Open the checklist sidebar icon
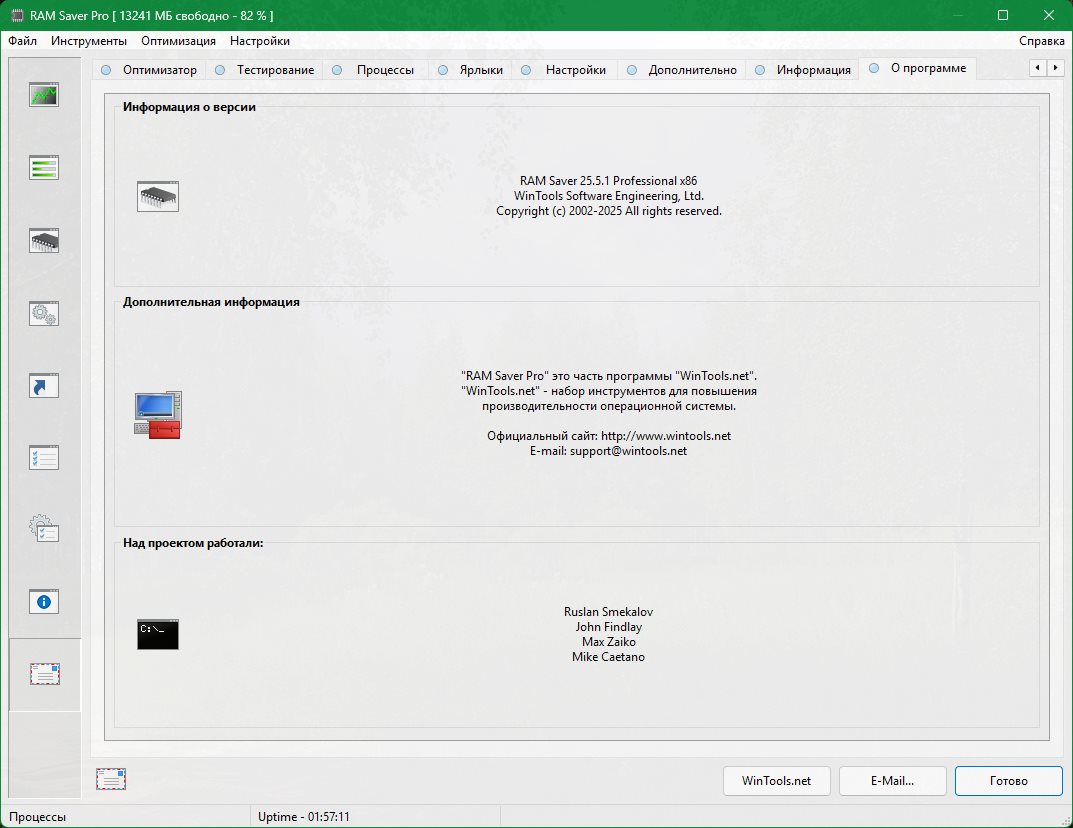1073x828 pixels. [x=44, y=458]
